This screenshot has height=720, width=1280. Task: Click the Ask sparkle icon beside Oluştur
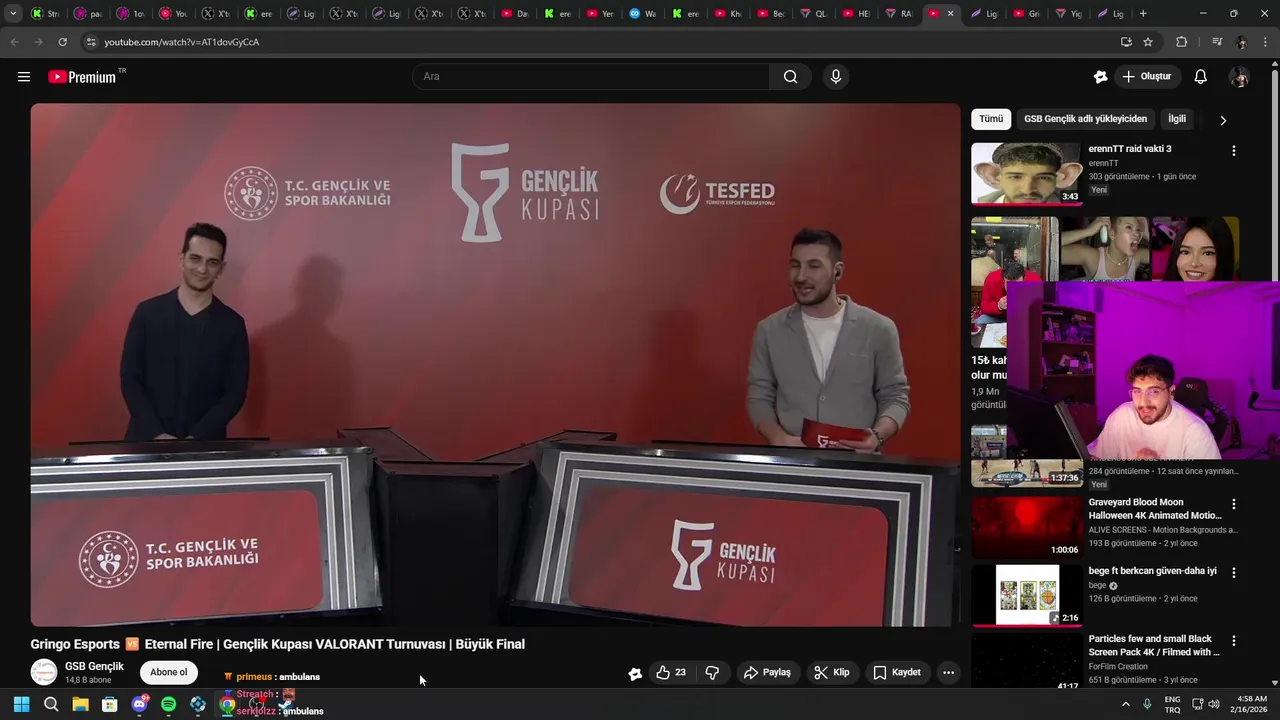[1101, 77]
